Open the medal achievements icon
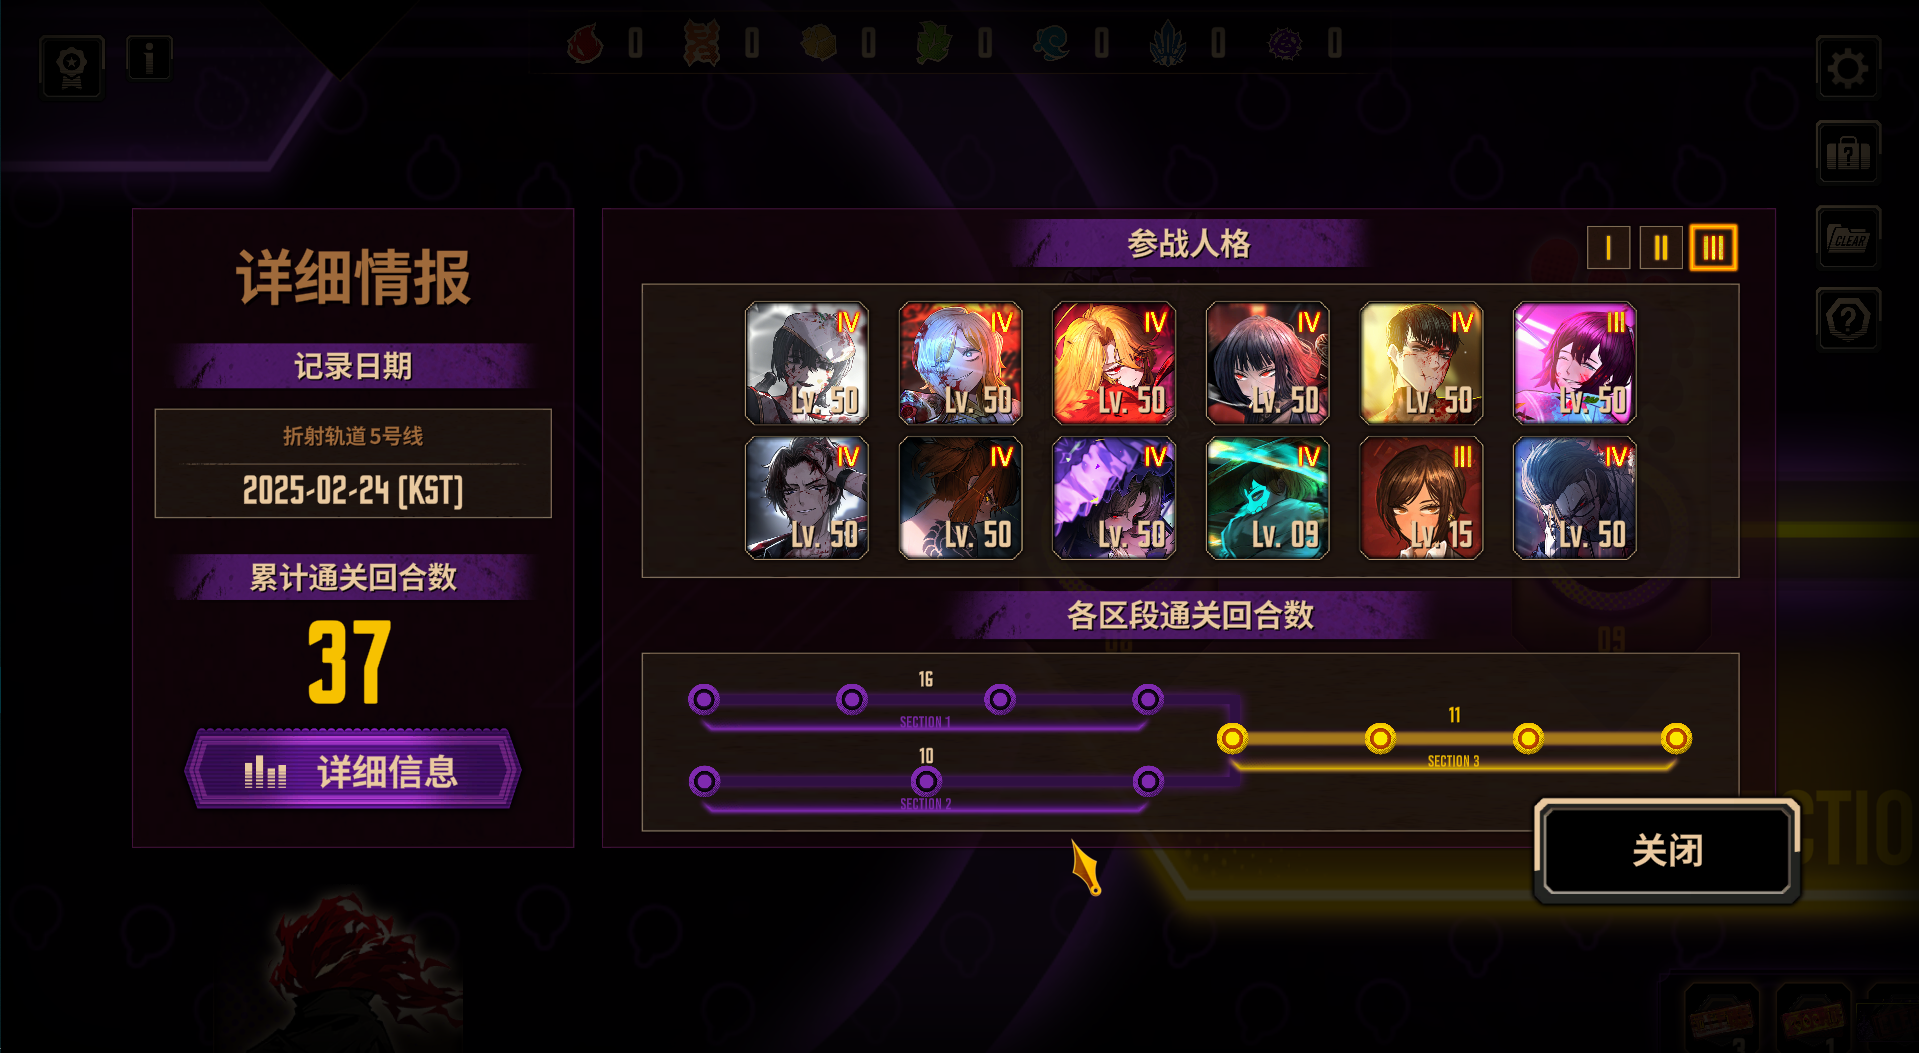Image resolution: width=1919 pixels, height=1053 pixels. (x=72, y=67)
